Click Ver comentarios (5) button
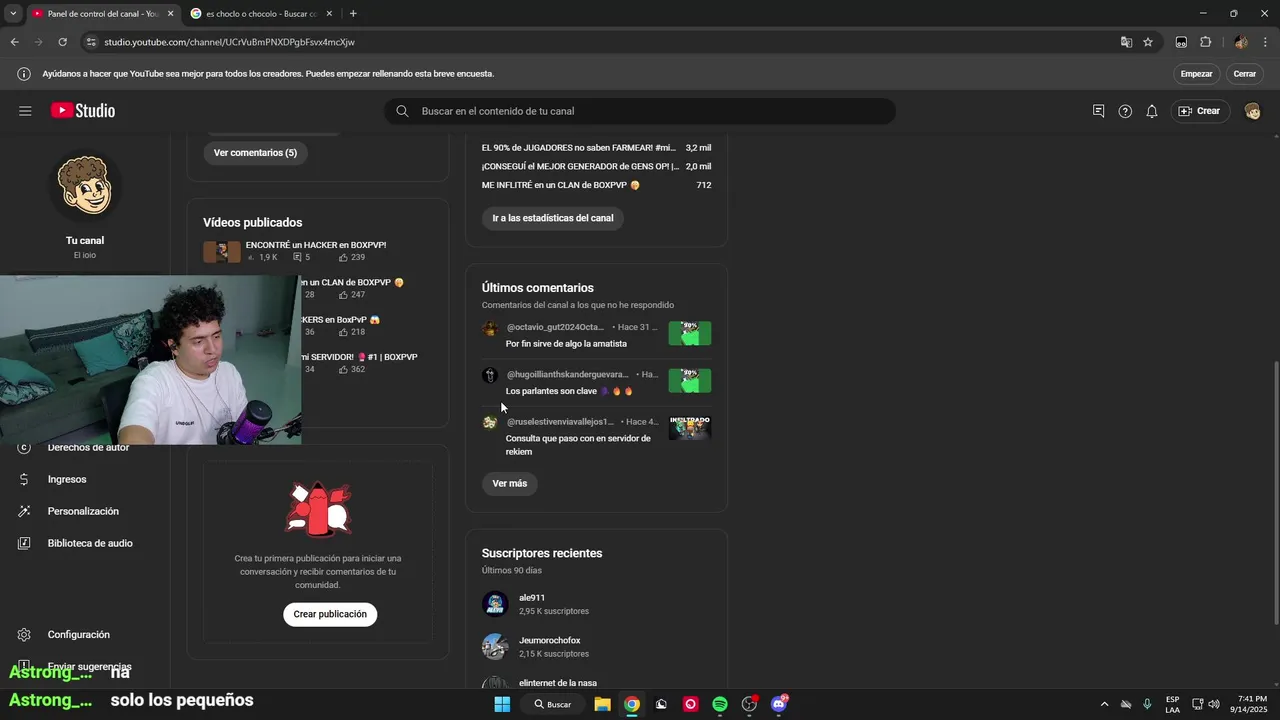 255,153
